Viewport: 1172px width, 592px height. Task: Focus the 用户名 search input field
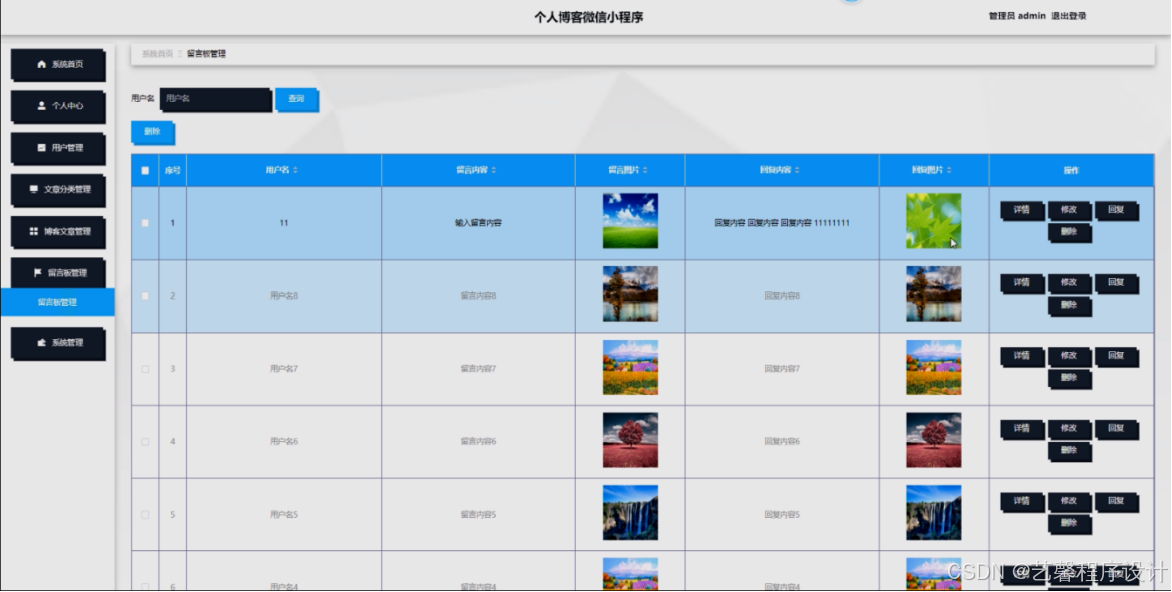point(216,99)
